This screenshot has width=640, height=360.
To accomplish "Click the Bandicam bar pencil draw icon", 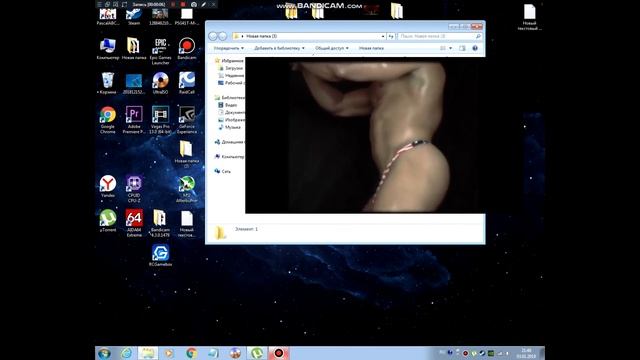I will (x=204, y=4).
